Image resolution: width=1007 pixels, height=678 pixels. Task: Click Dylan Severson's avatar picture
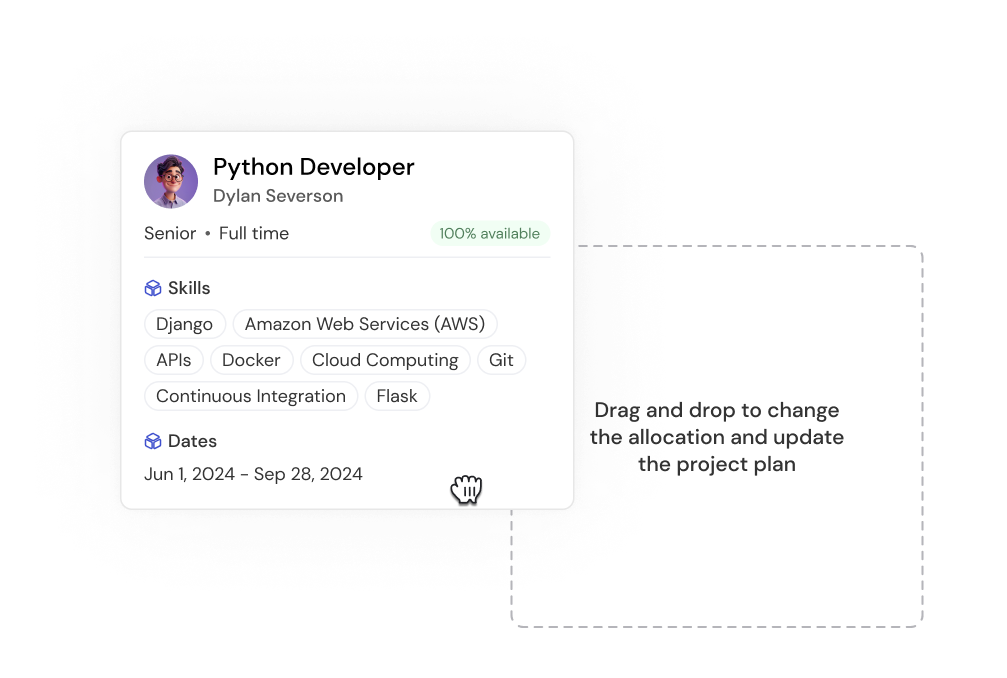[171, 181]
